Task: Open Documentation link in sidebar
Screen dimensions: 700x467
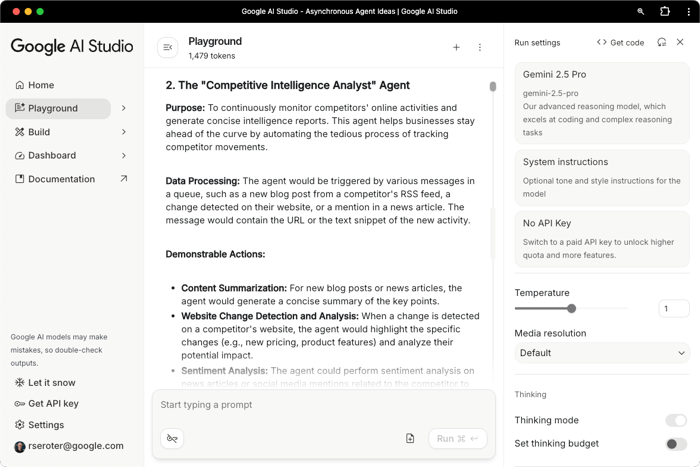Action: pyautogui.click(x=61, y=179)
